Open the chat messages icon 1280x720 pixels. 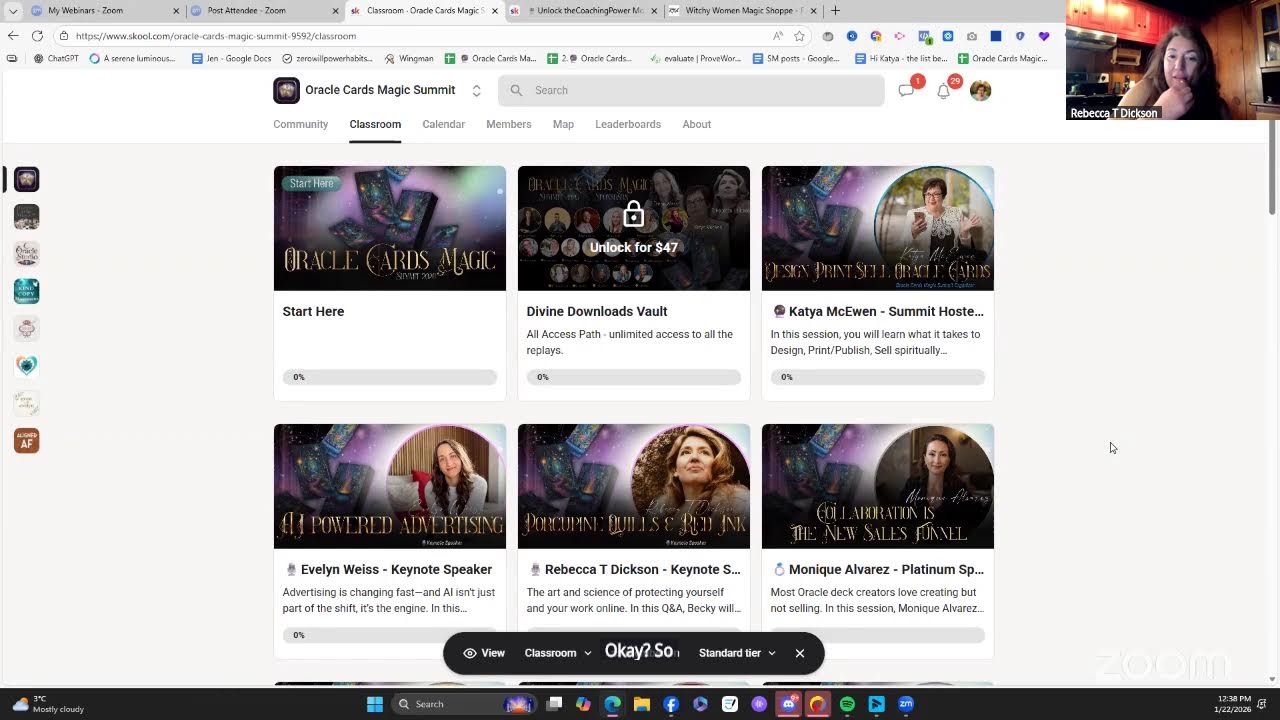click(x=906, y=90)
